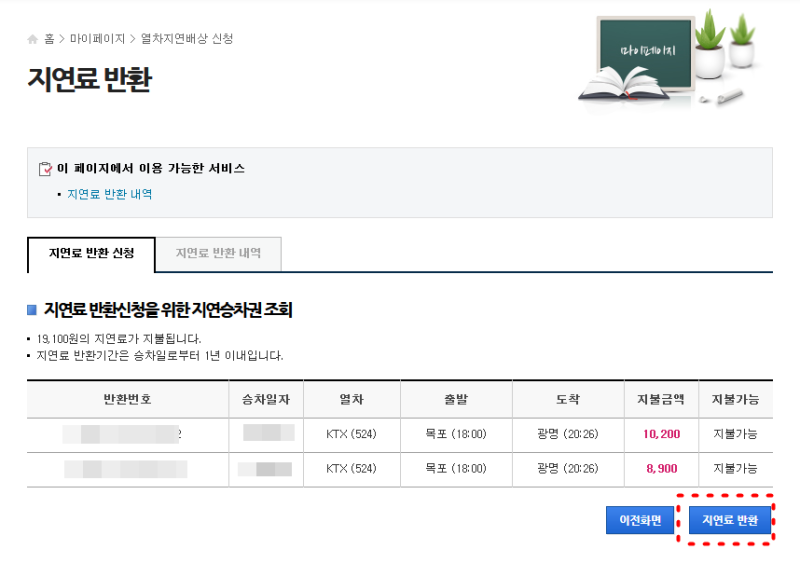
Task: Click the open book image in banner
Action: (x=623, y=85)
